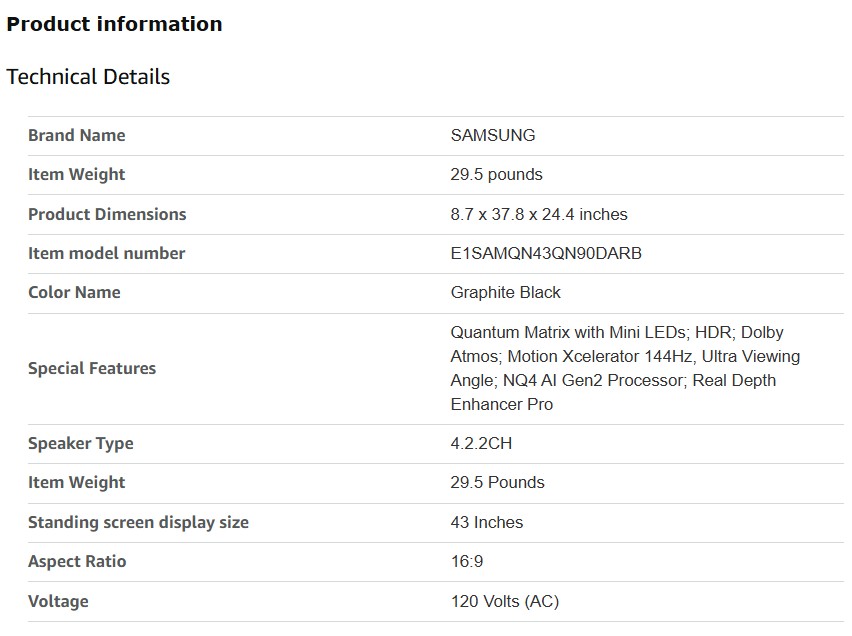The image size is (852, 636).
Task: Click the Product information heading
Action: pos(114,24)
